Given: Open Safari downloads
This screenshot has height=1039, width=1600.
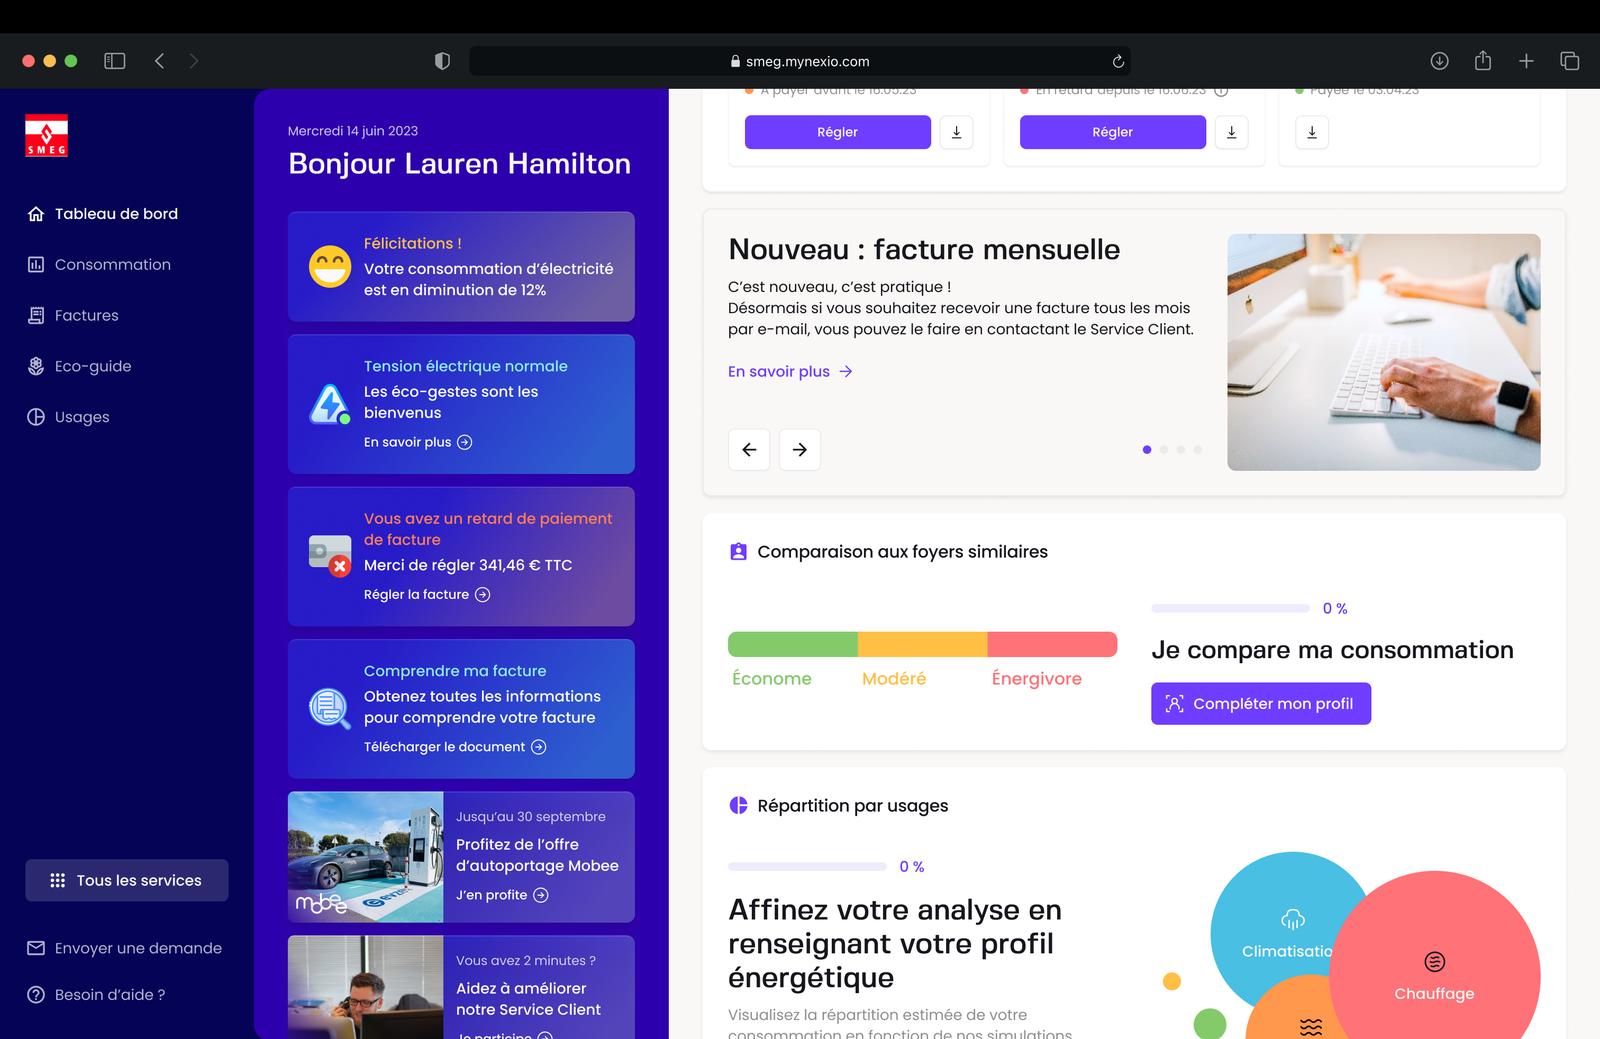Looking at the screenshot, I should click(x=1439, y=61).
